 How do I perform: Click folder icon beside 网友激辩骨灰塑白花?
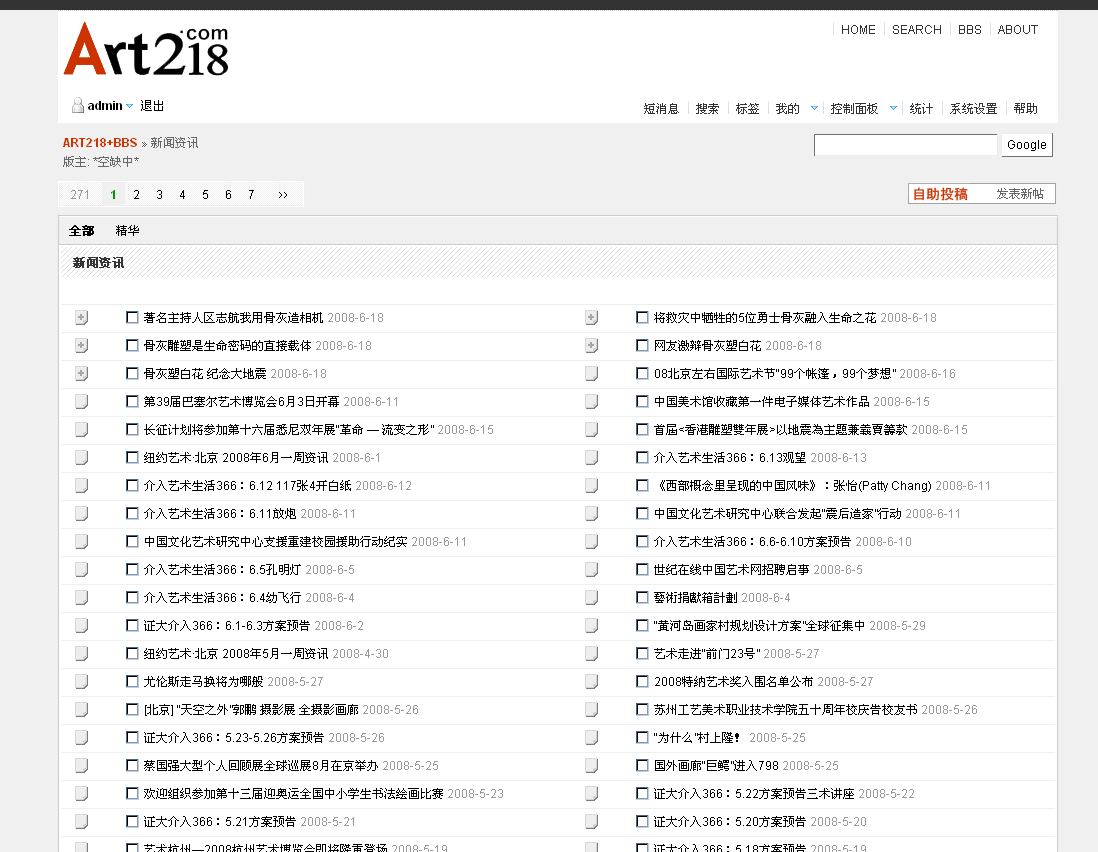pyautogui.click(x=591, y=346)
